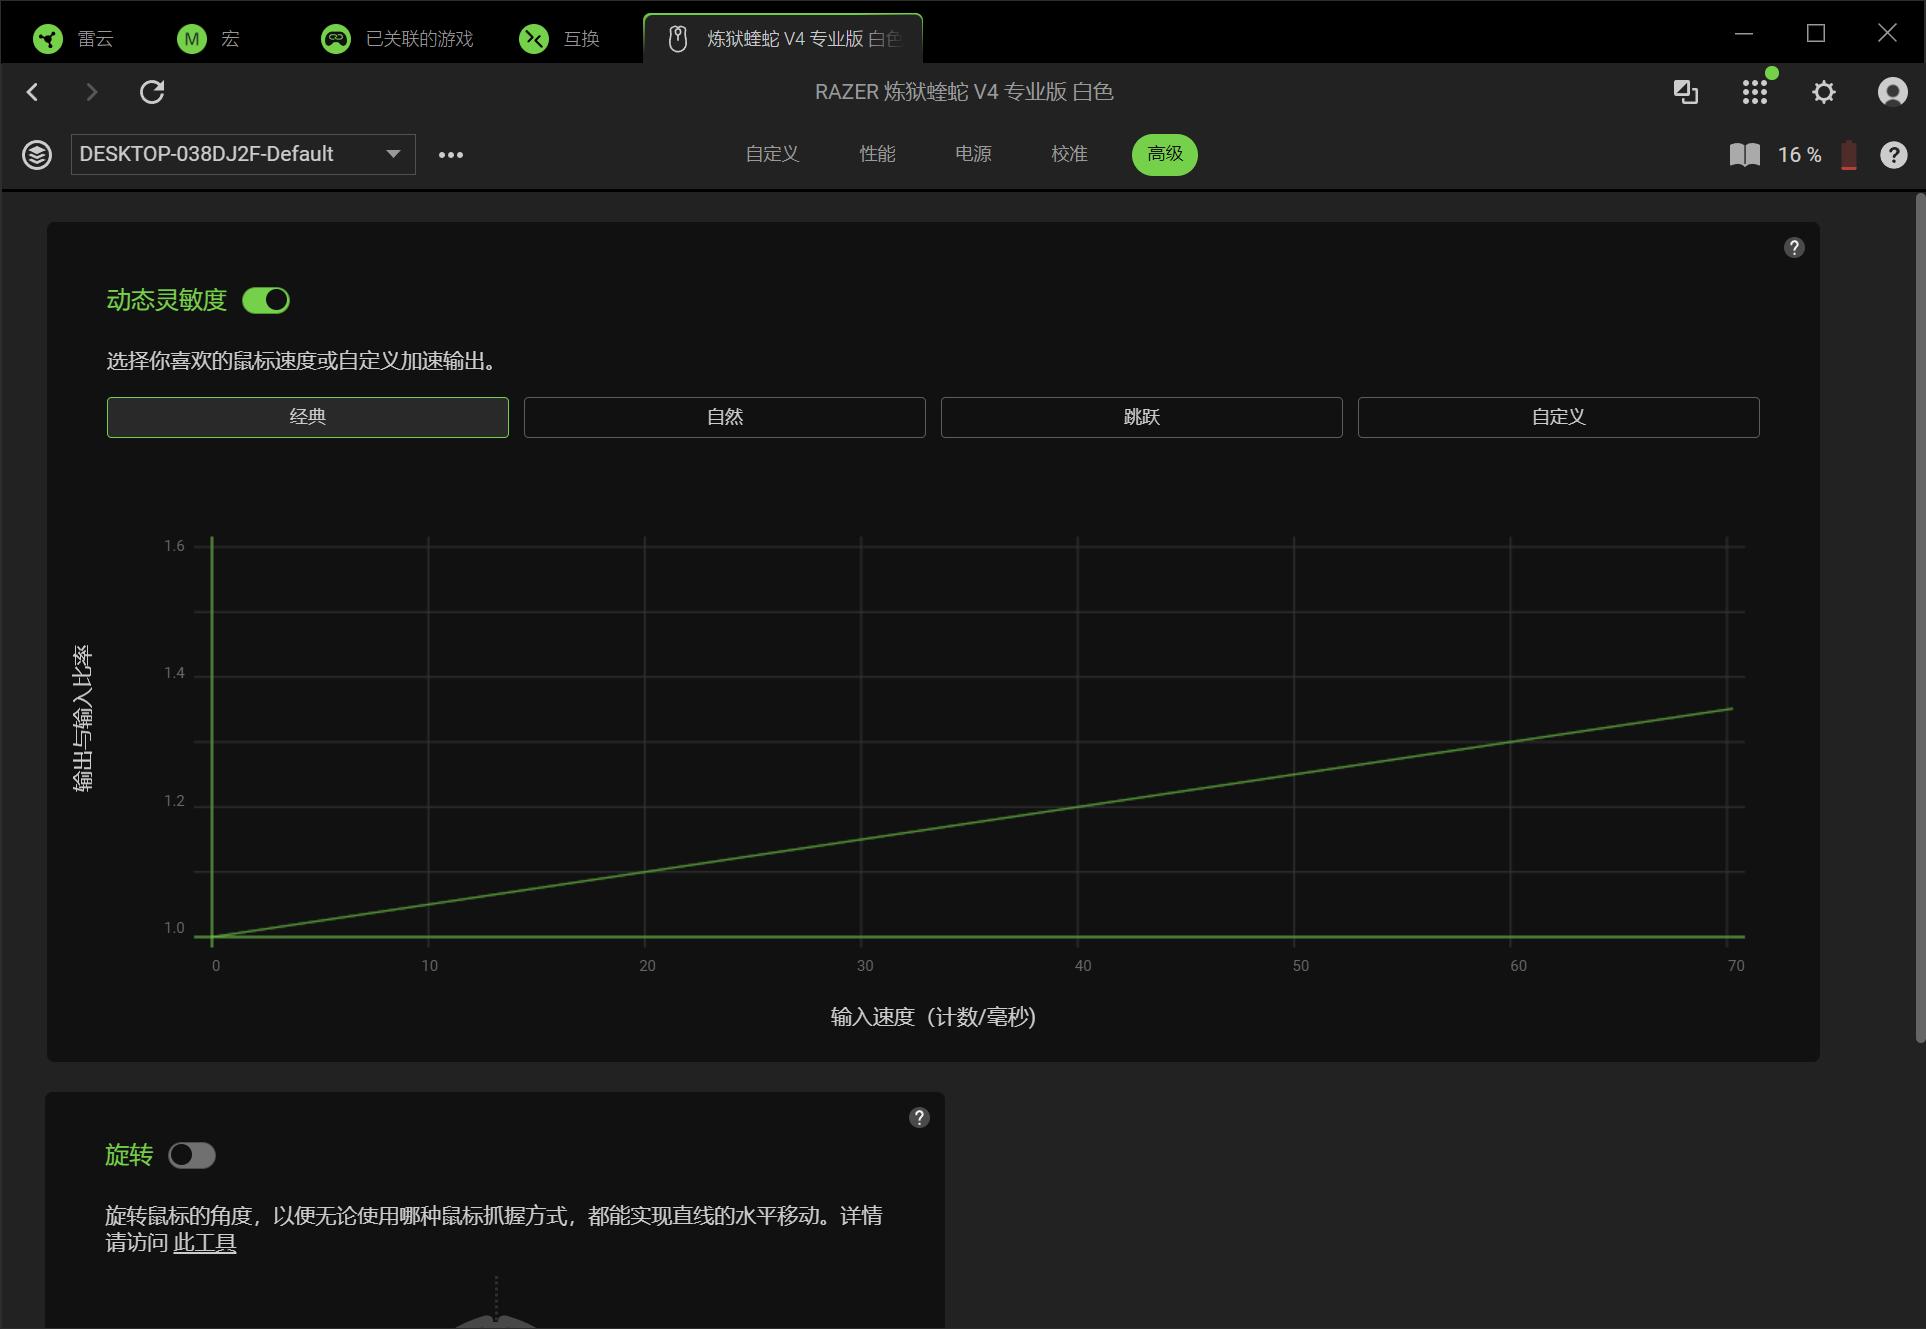Select the 自然 sensitivity preset
The width and height of the screenshot is (1926, 1329).
725,417
